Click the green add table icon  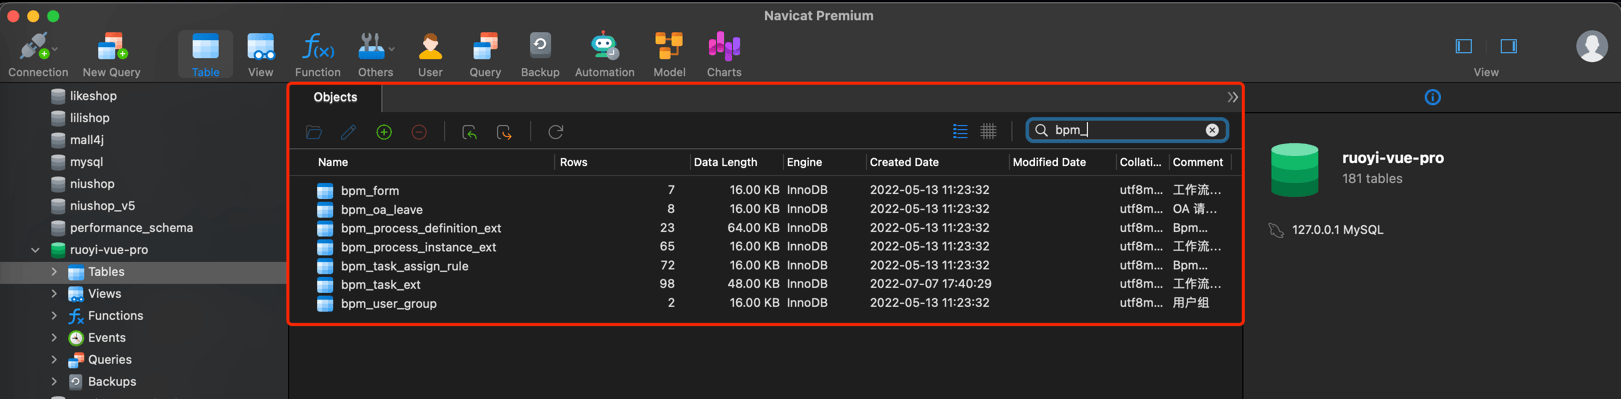pyautogui.click(x=384, y=132)
